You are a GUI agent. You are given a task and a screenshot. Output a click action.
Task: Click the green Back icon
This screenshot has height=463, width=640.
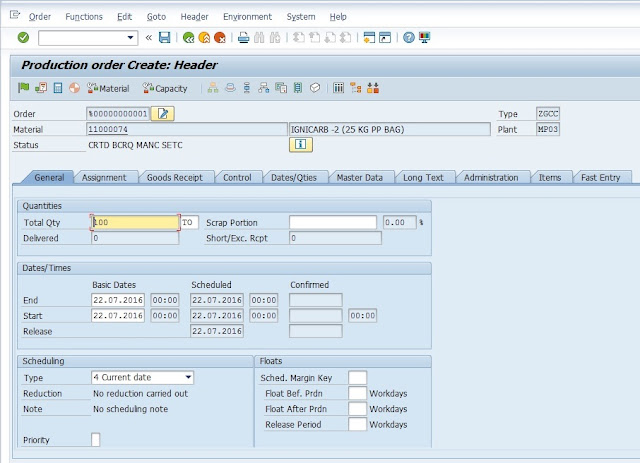188,38
